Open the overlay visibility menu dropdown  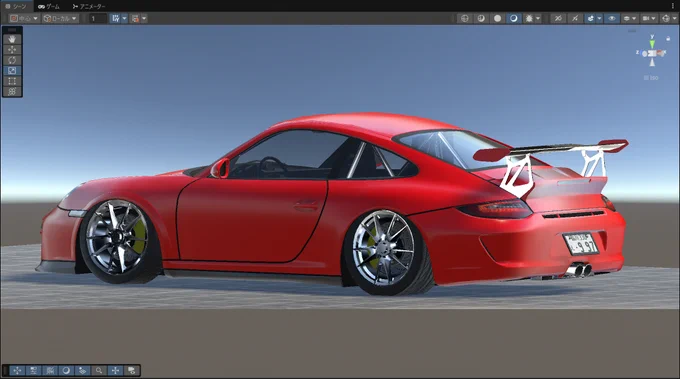pos(630,18)
